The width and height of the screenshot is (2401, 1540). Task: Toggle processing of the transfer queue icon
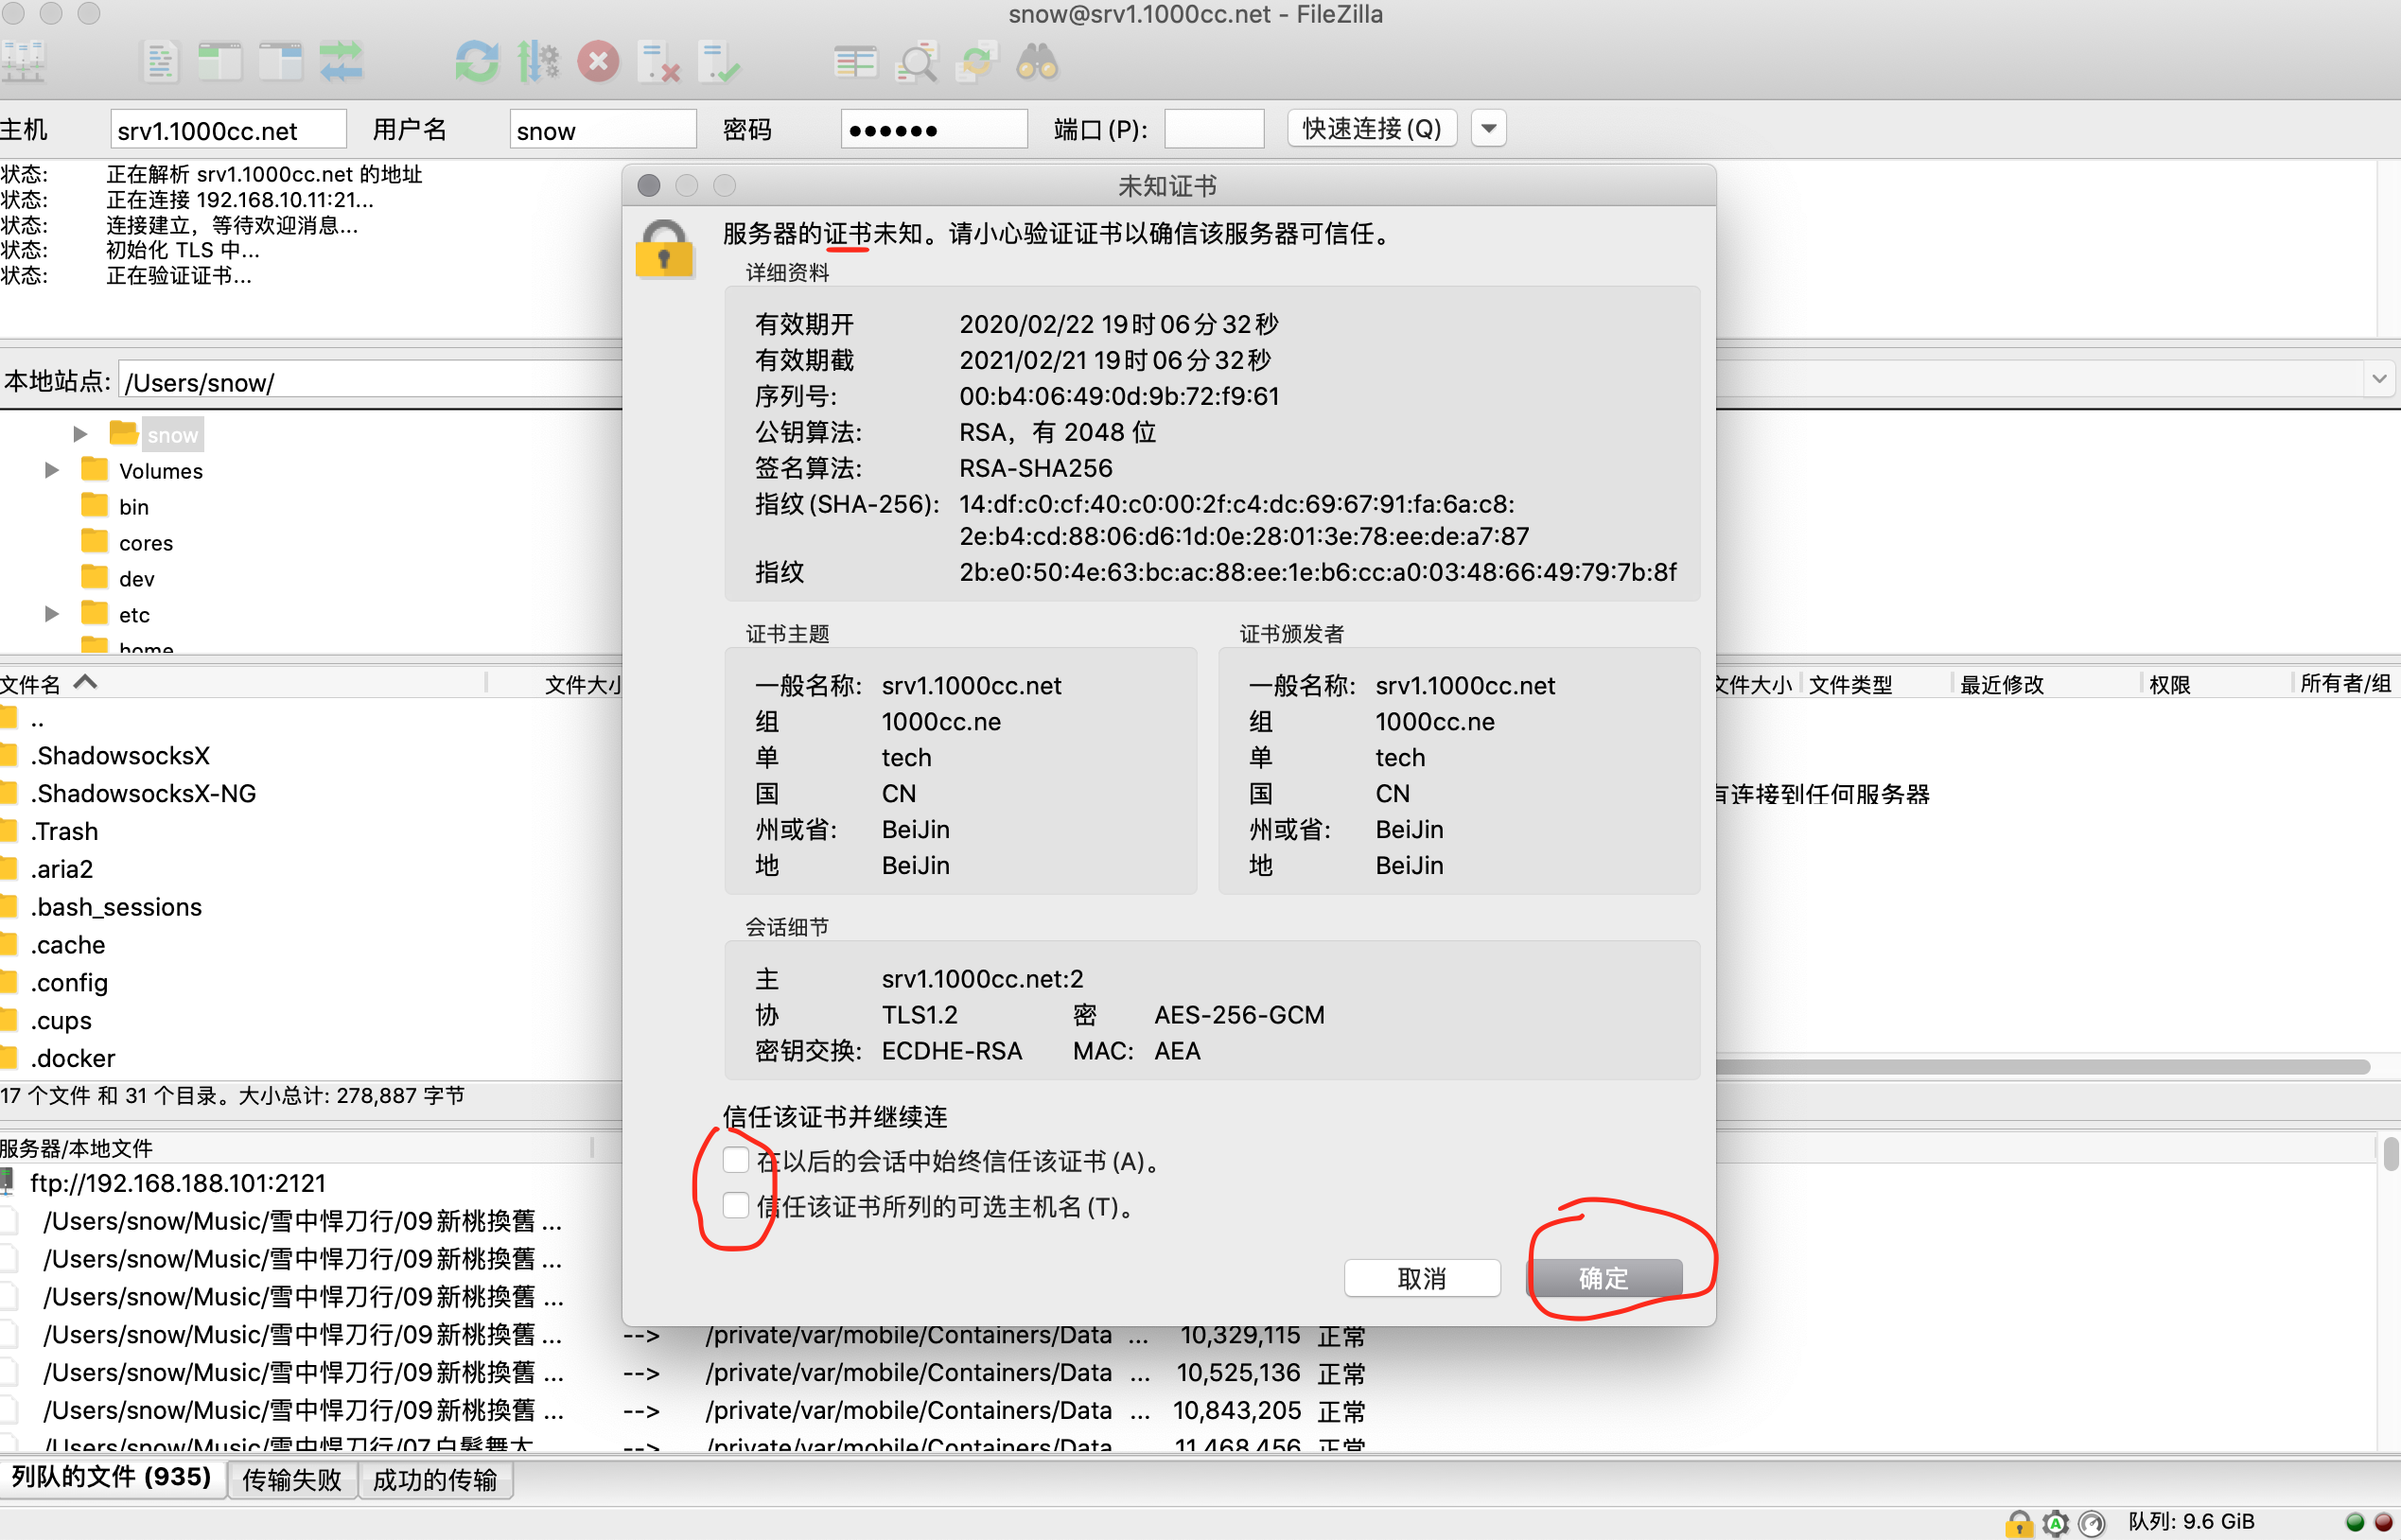pyautogui.click(x=538, y=62)
